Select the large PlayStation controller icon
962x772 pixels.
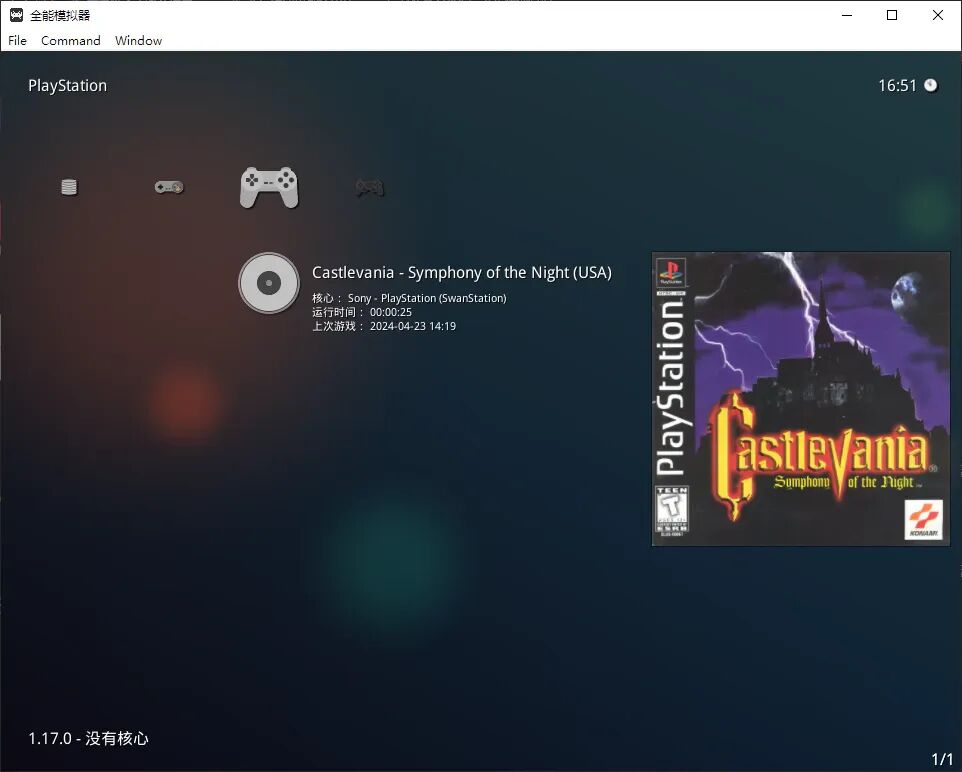click(269, 187)
